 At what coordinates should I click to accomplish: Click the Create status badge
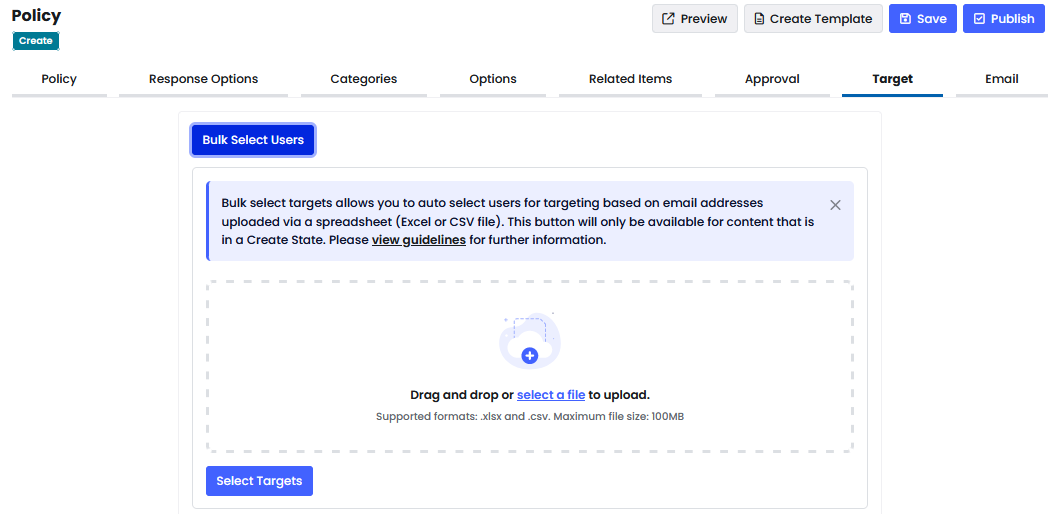(x=36, y=41)
